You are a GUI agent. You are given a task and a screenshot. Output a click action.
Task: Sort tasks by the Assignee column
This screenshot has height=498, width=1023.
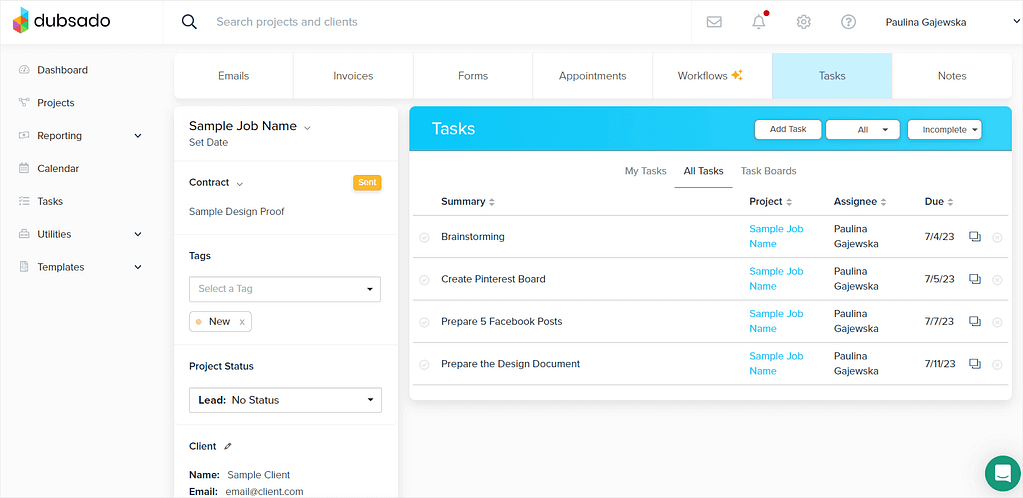[860, 202]
